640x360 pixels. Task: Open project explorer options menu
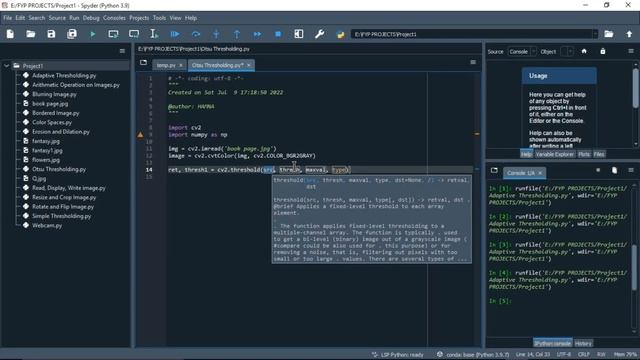(x=122, y=51)
